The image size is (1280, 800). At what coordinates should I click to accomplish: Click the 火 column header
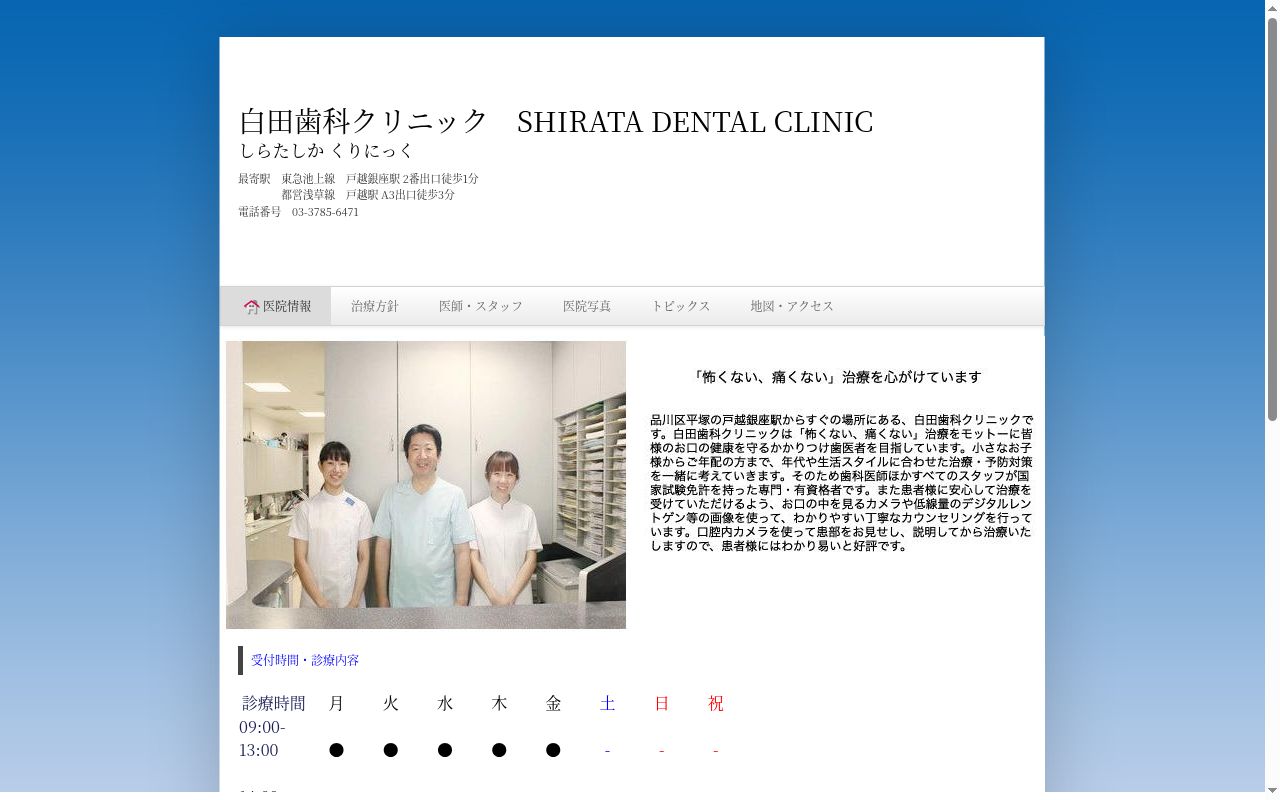click(x=391, y=703)
